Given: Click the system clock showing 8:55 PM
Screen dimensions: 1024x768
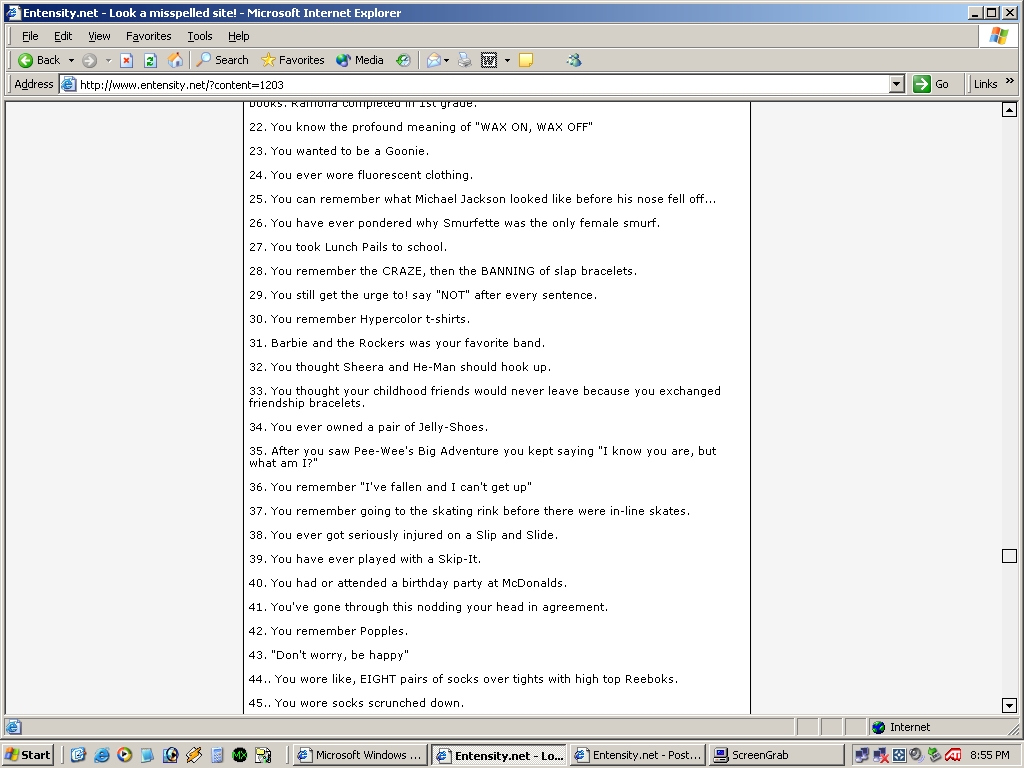Looking at the screenshot, I should (x=989, y=755).
